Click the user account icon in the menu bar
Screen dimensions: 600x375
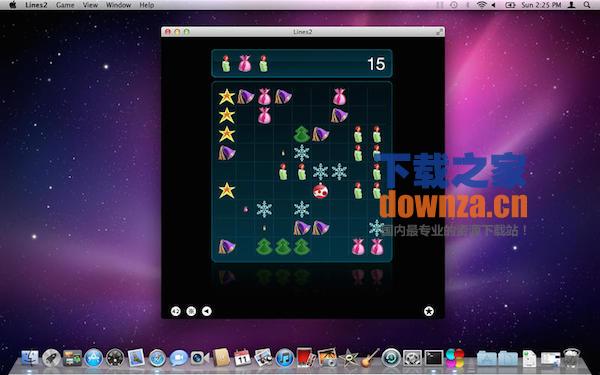pos(572,5)
